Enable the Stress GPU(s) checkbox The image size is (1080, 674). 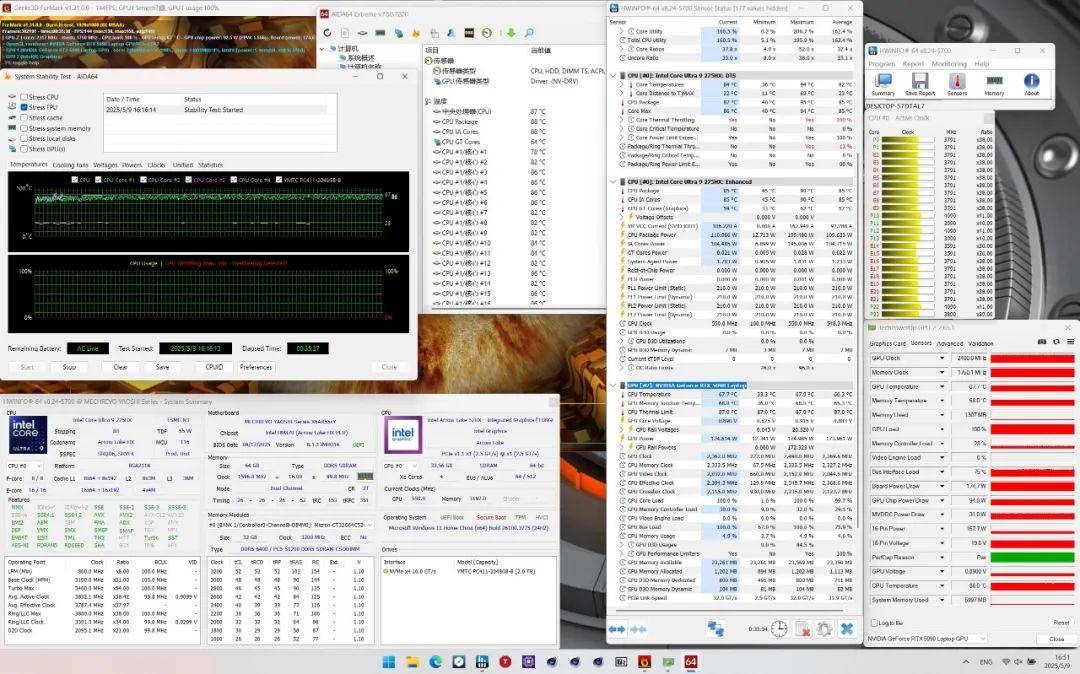24,149
